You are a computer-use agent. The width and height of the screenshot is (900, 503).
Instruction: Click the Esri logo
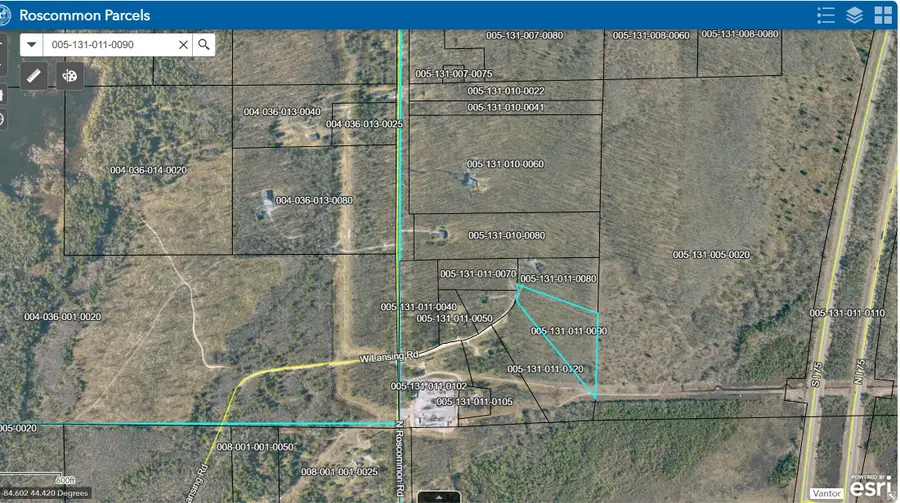coord(871,486)
